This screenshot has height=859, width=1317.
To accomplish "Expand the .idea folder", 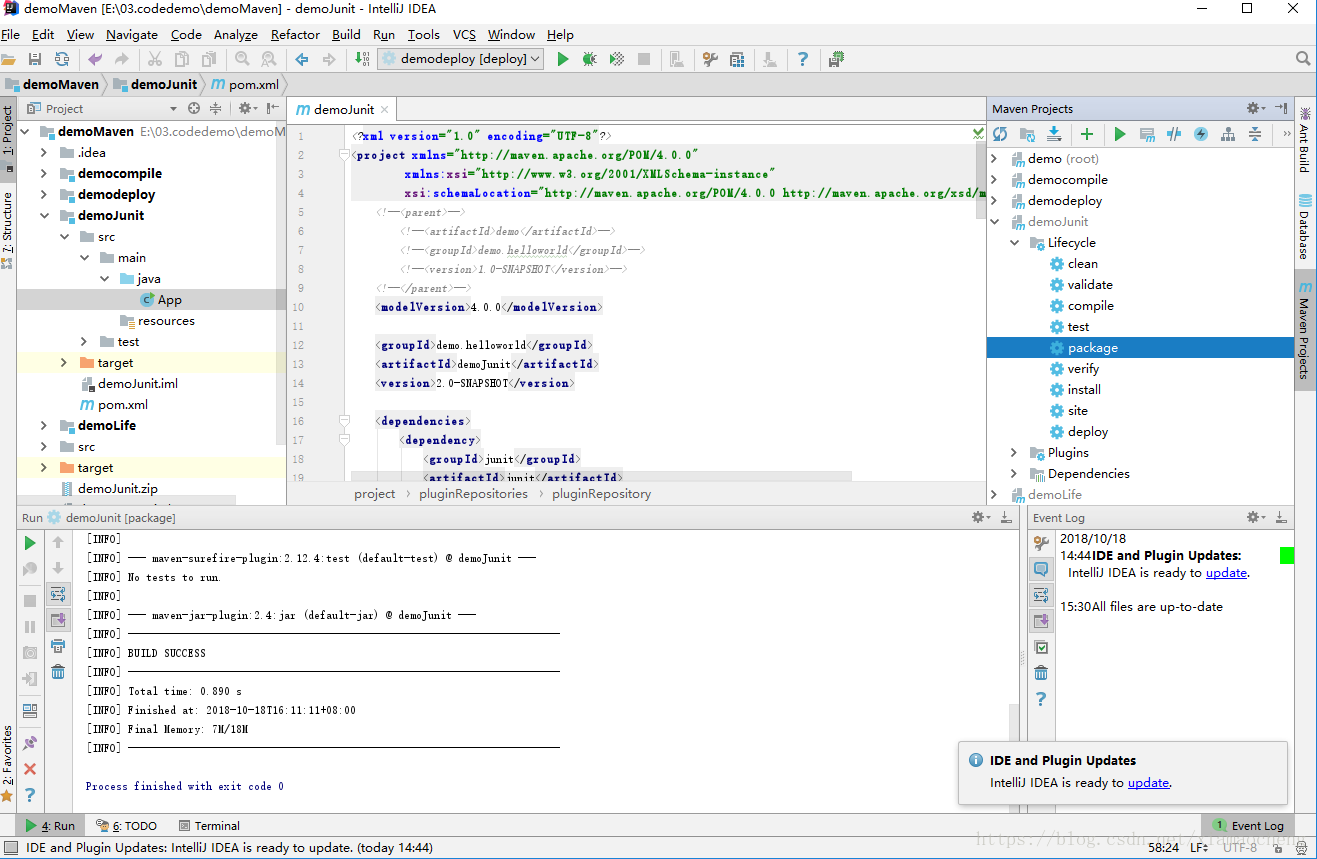I will (44, 153).
